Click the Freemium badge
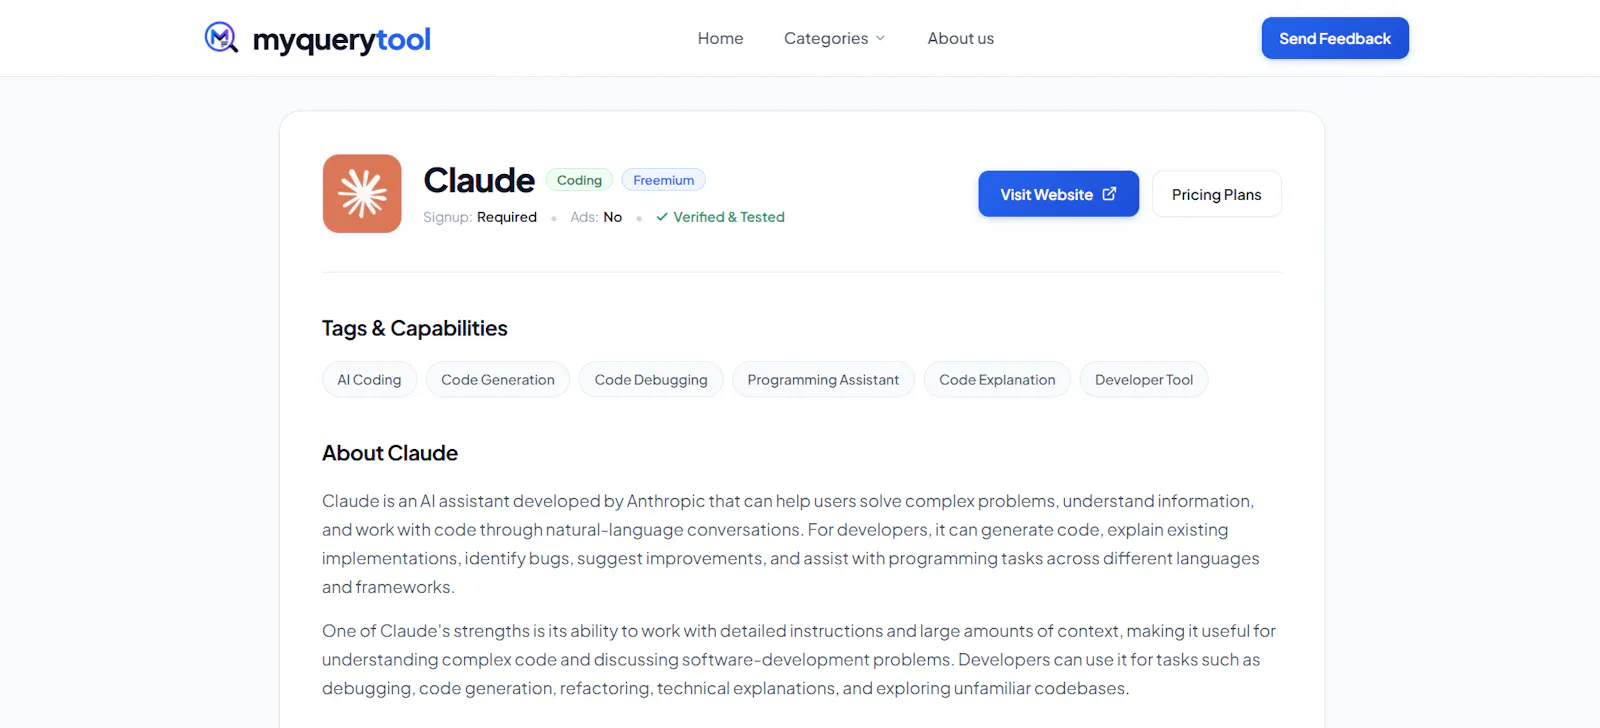Screen dimensions: 1600x728 [x=663, y=180]
